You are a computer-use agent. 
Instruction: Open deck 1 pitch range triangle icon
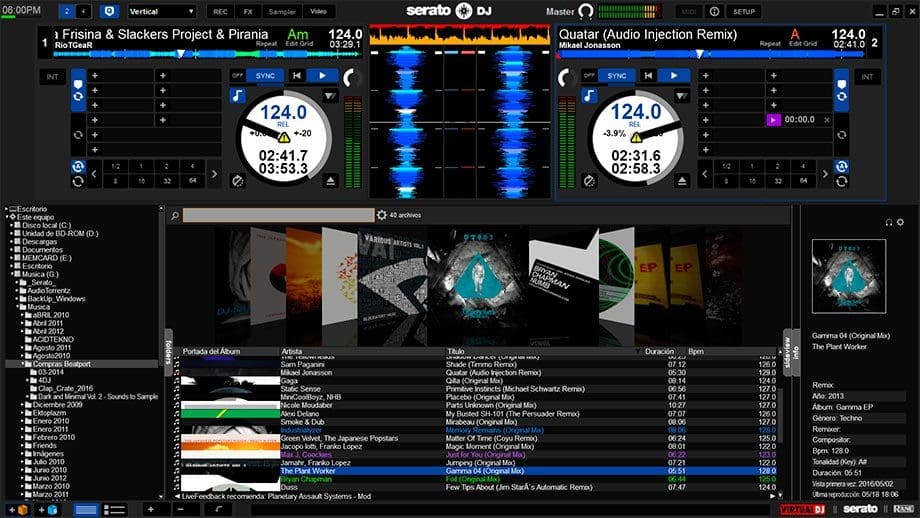[330, 96]
